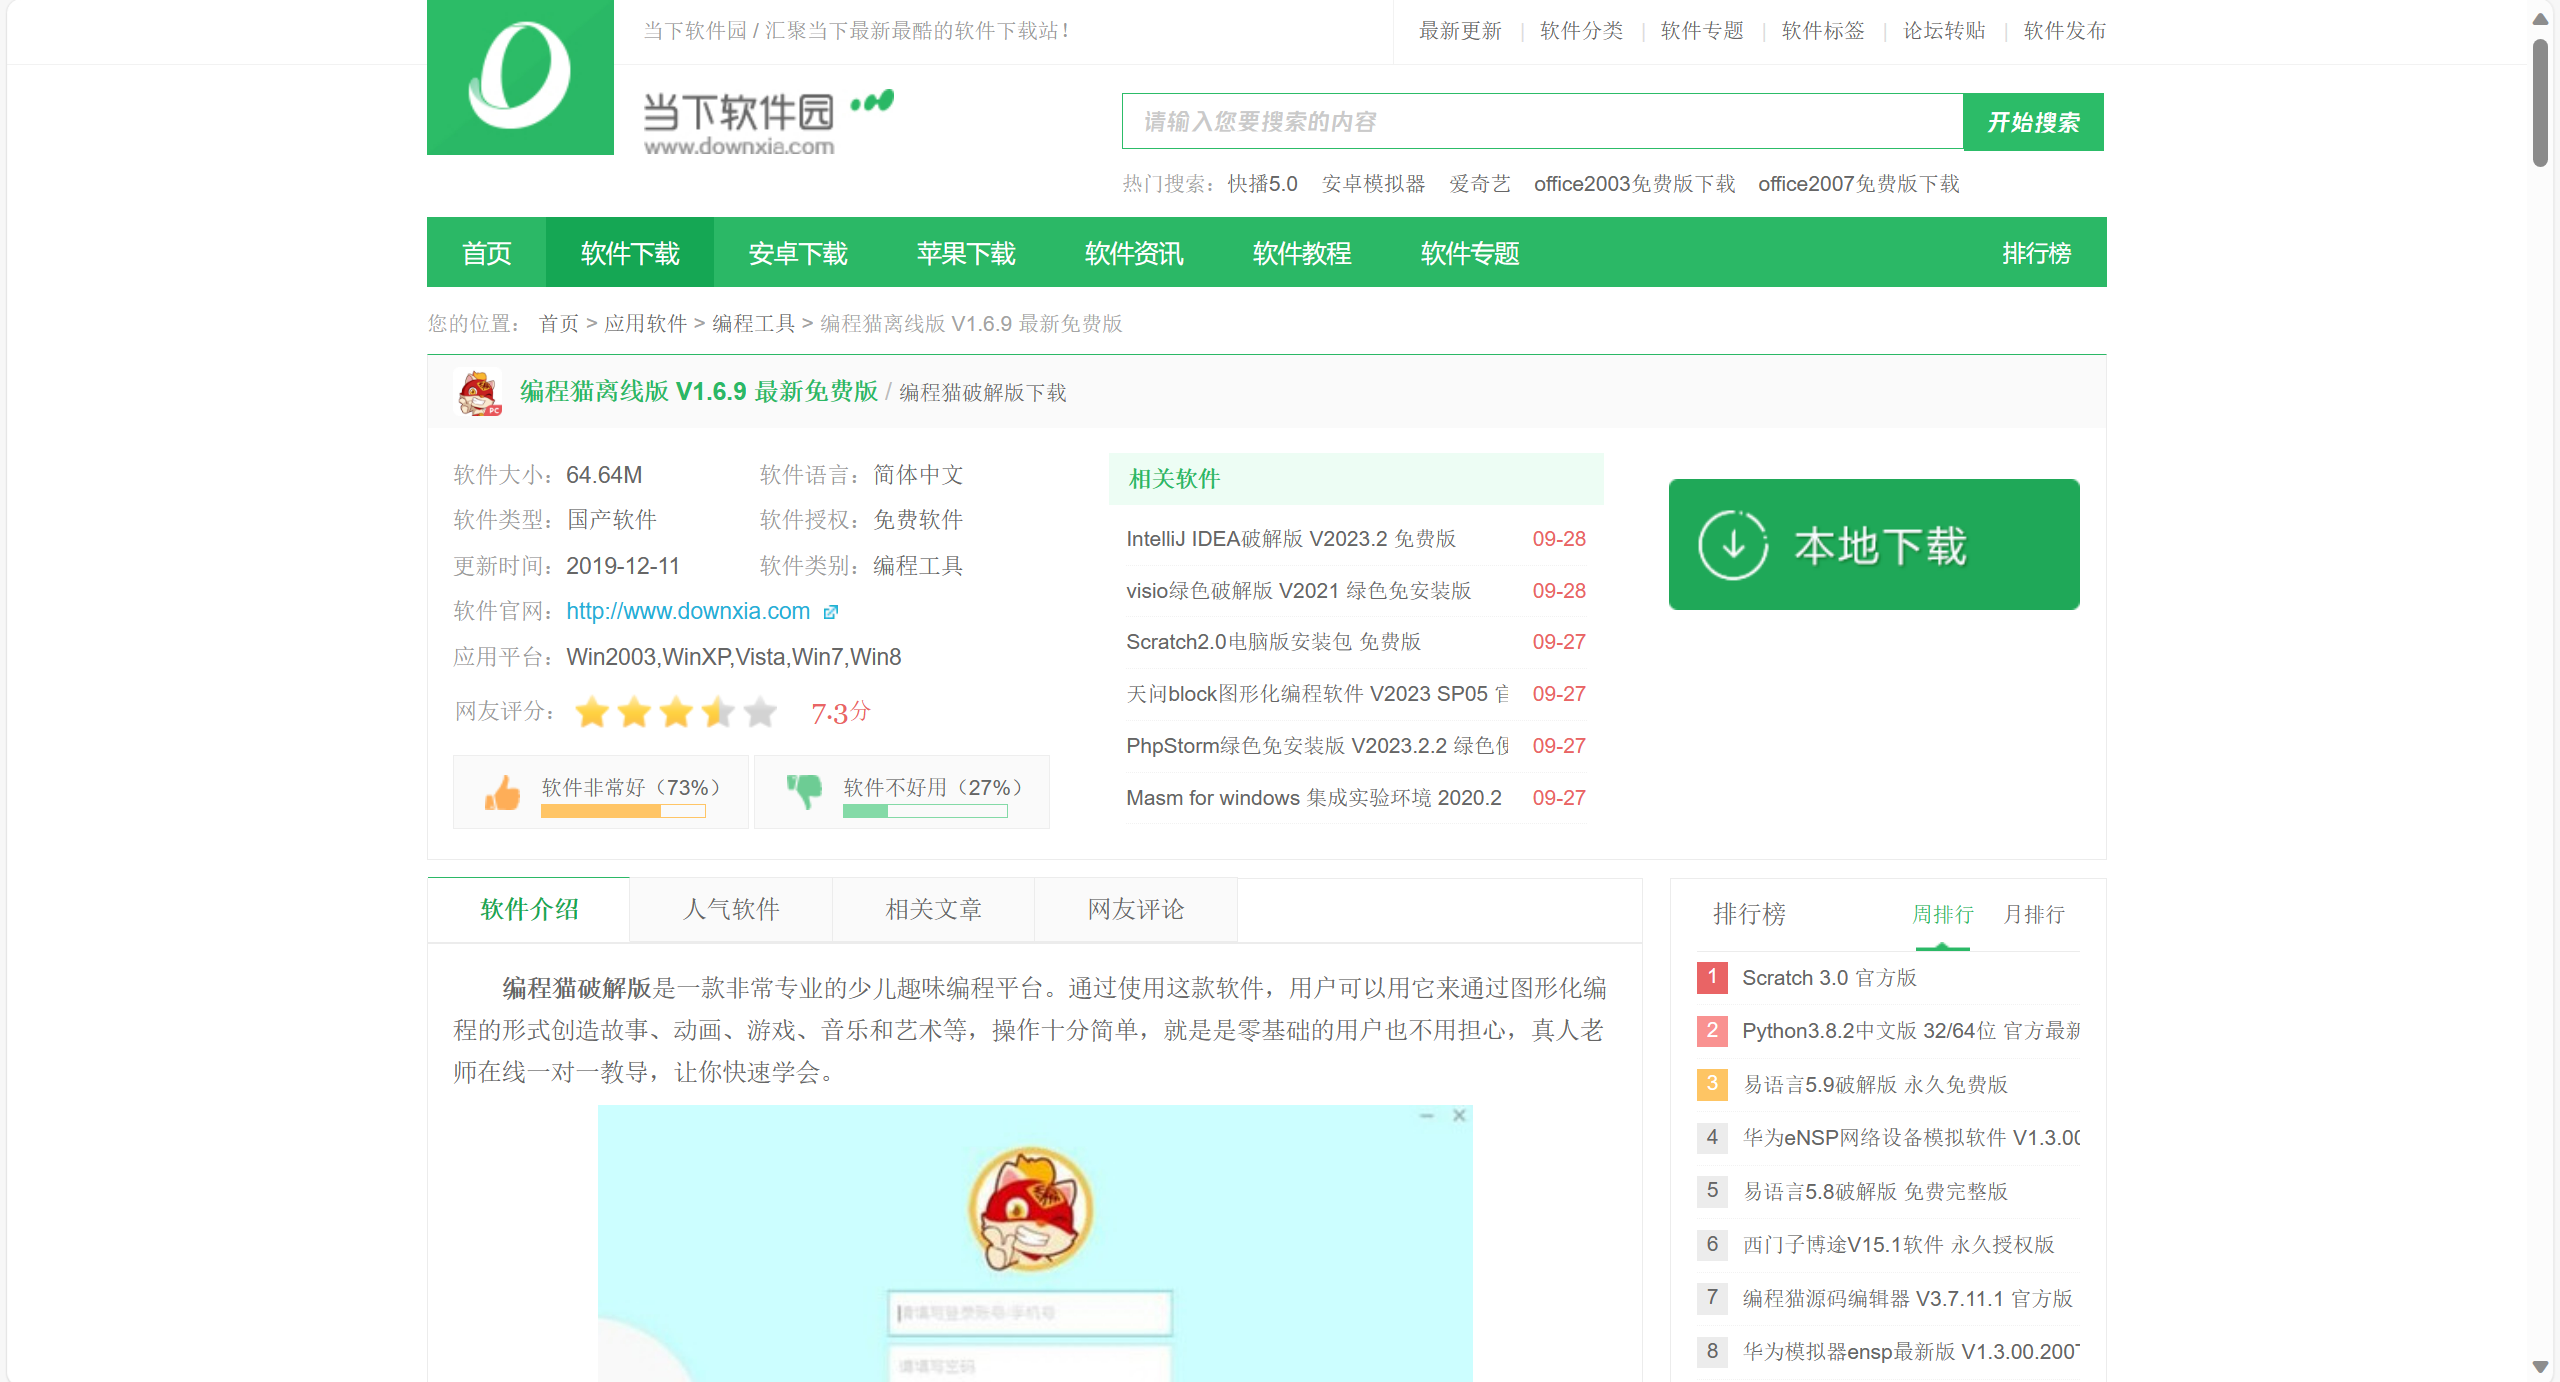Screen dimensions: 2560x1382
Task: Open Scratch2.0电脑版安装包 related software
Action: click(1273, 642)
